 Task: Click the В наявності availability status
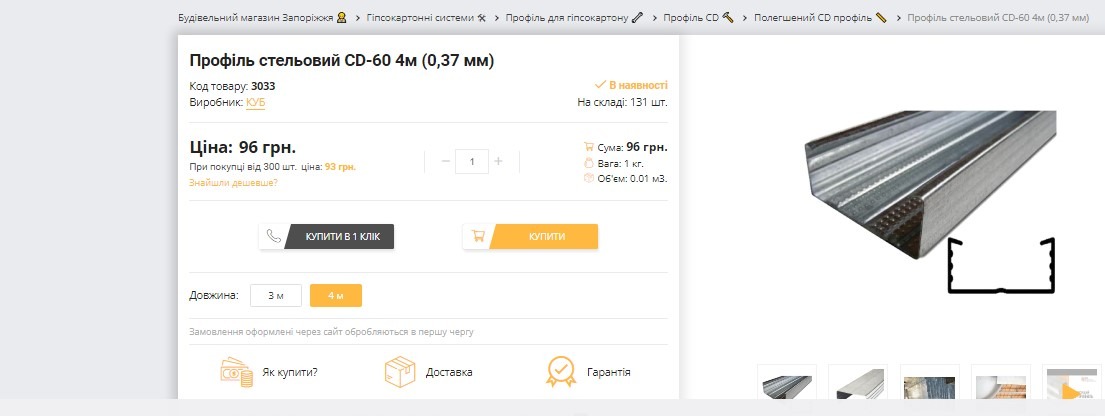[x=631, y=85]
